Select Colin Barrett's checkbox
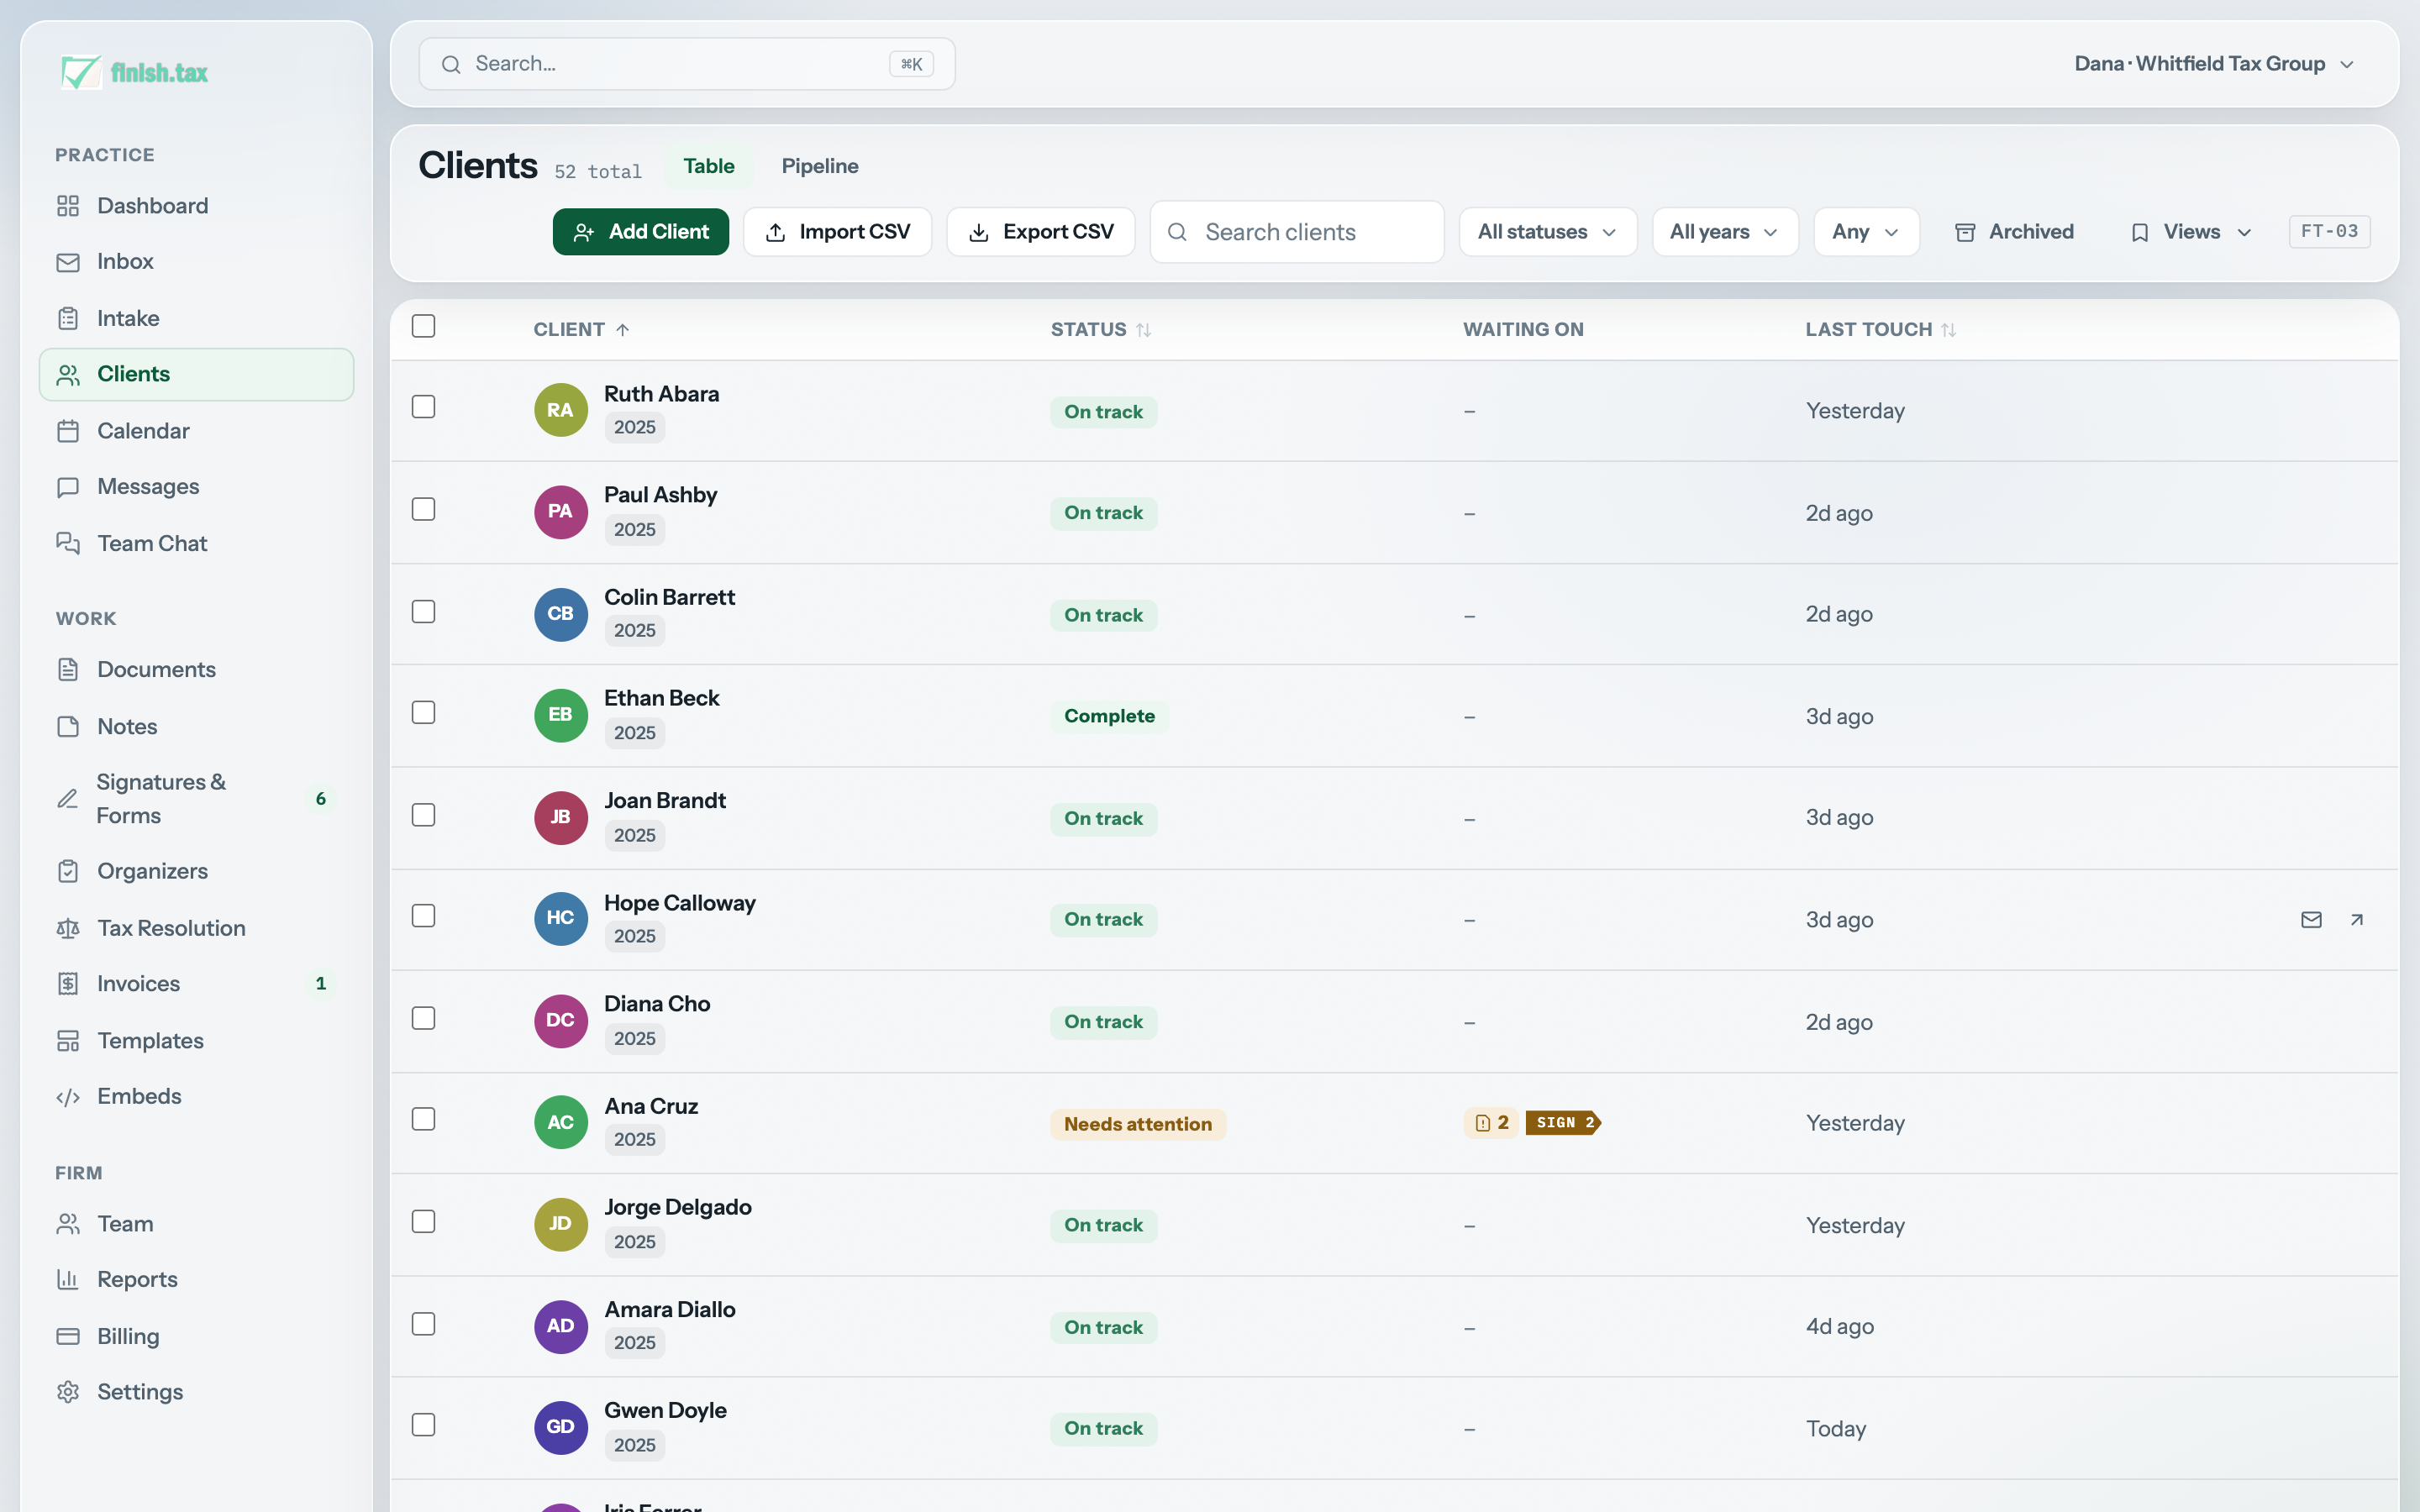The width and height of the screenshot is (2420, 1512). click(x=424, y=611)
